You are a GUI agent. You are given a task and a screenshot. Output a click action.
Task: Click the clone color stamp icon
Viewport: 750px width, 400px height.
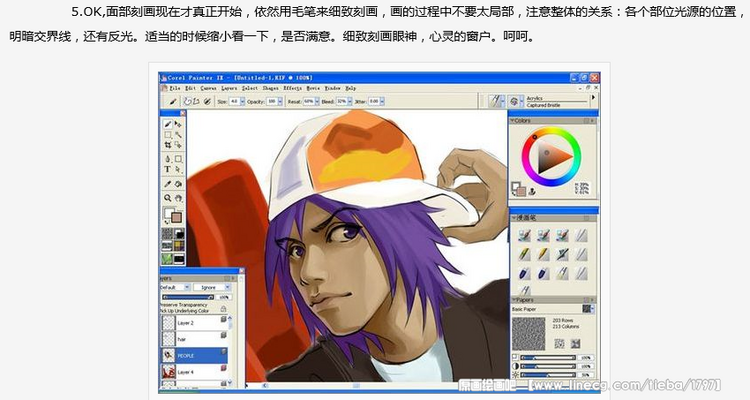(x=532, y=191)
